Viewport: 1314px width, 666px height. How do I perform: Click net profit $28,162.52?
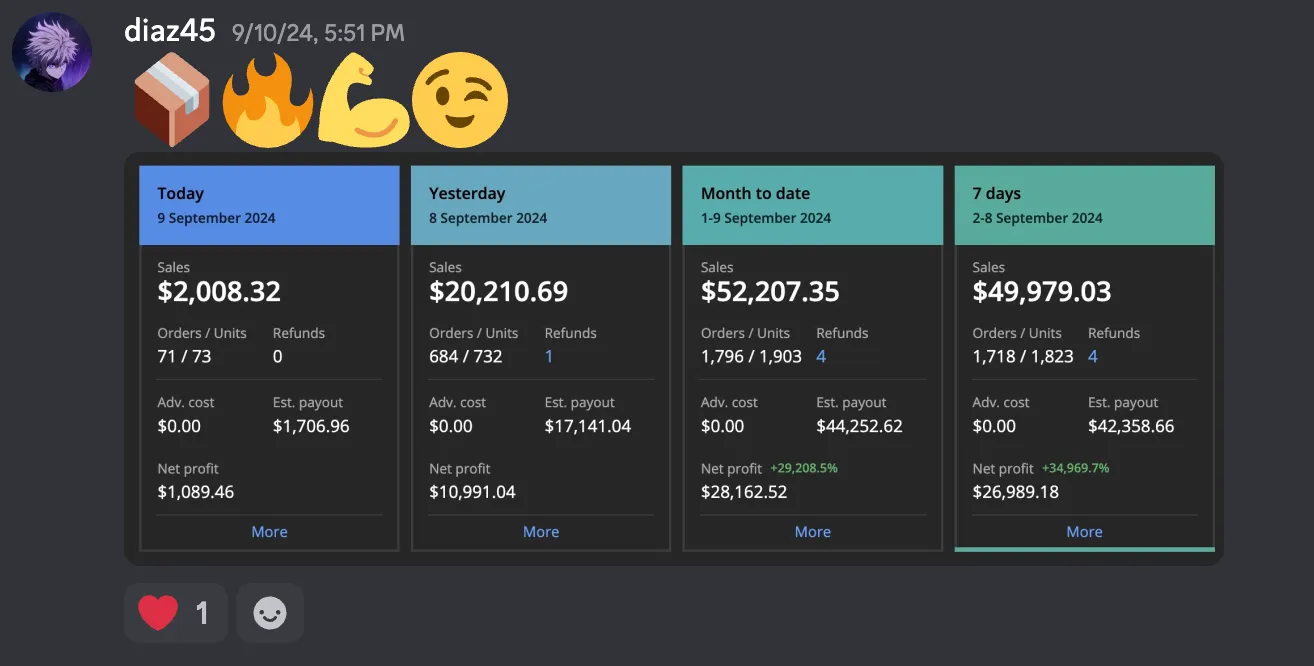coord(744,492)
